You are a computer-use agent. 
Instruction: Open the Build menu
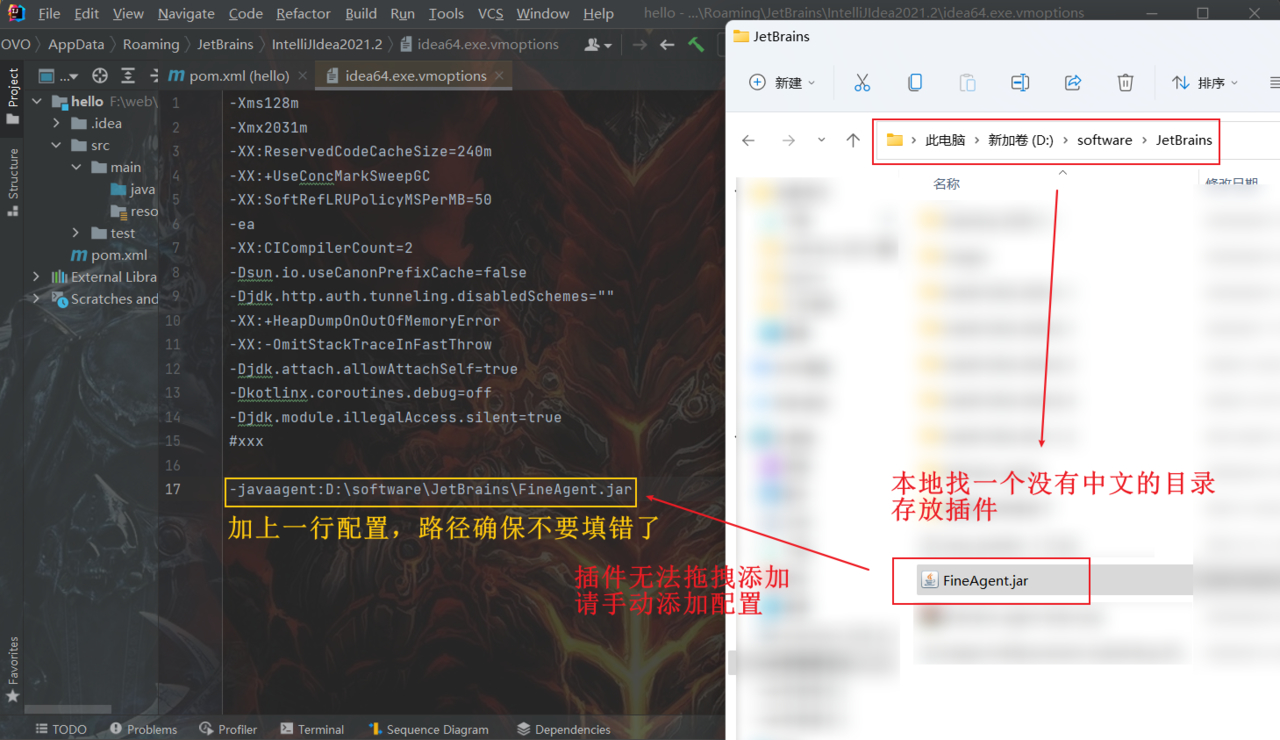(361, 14)
